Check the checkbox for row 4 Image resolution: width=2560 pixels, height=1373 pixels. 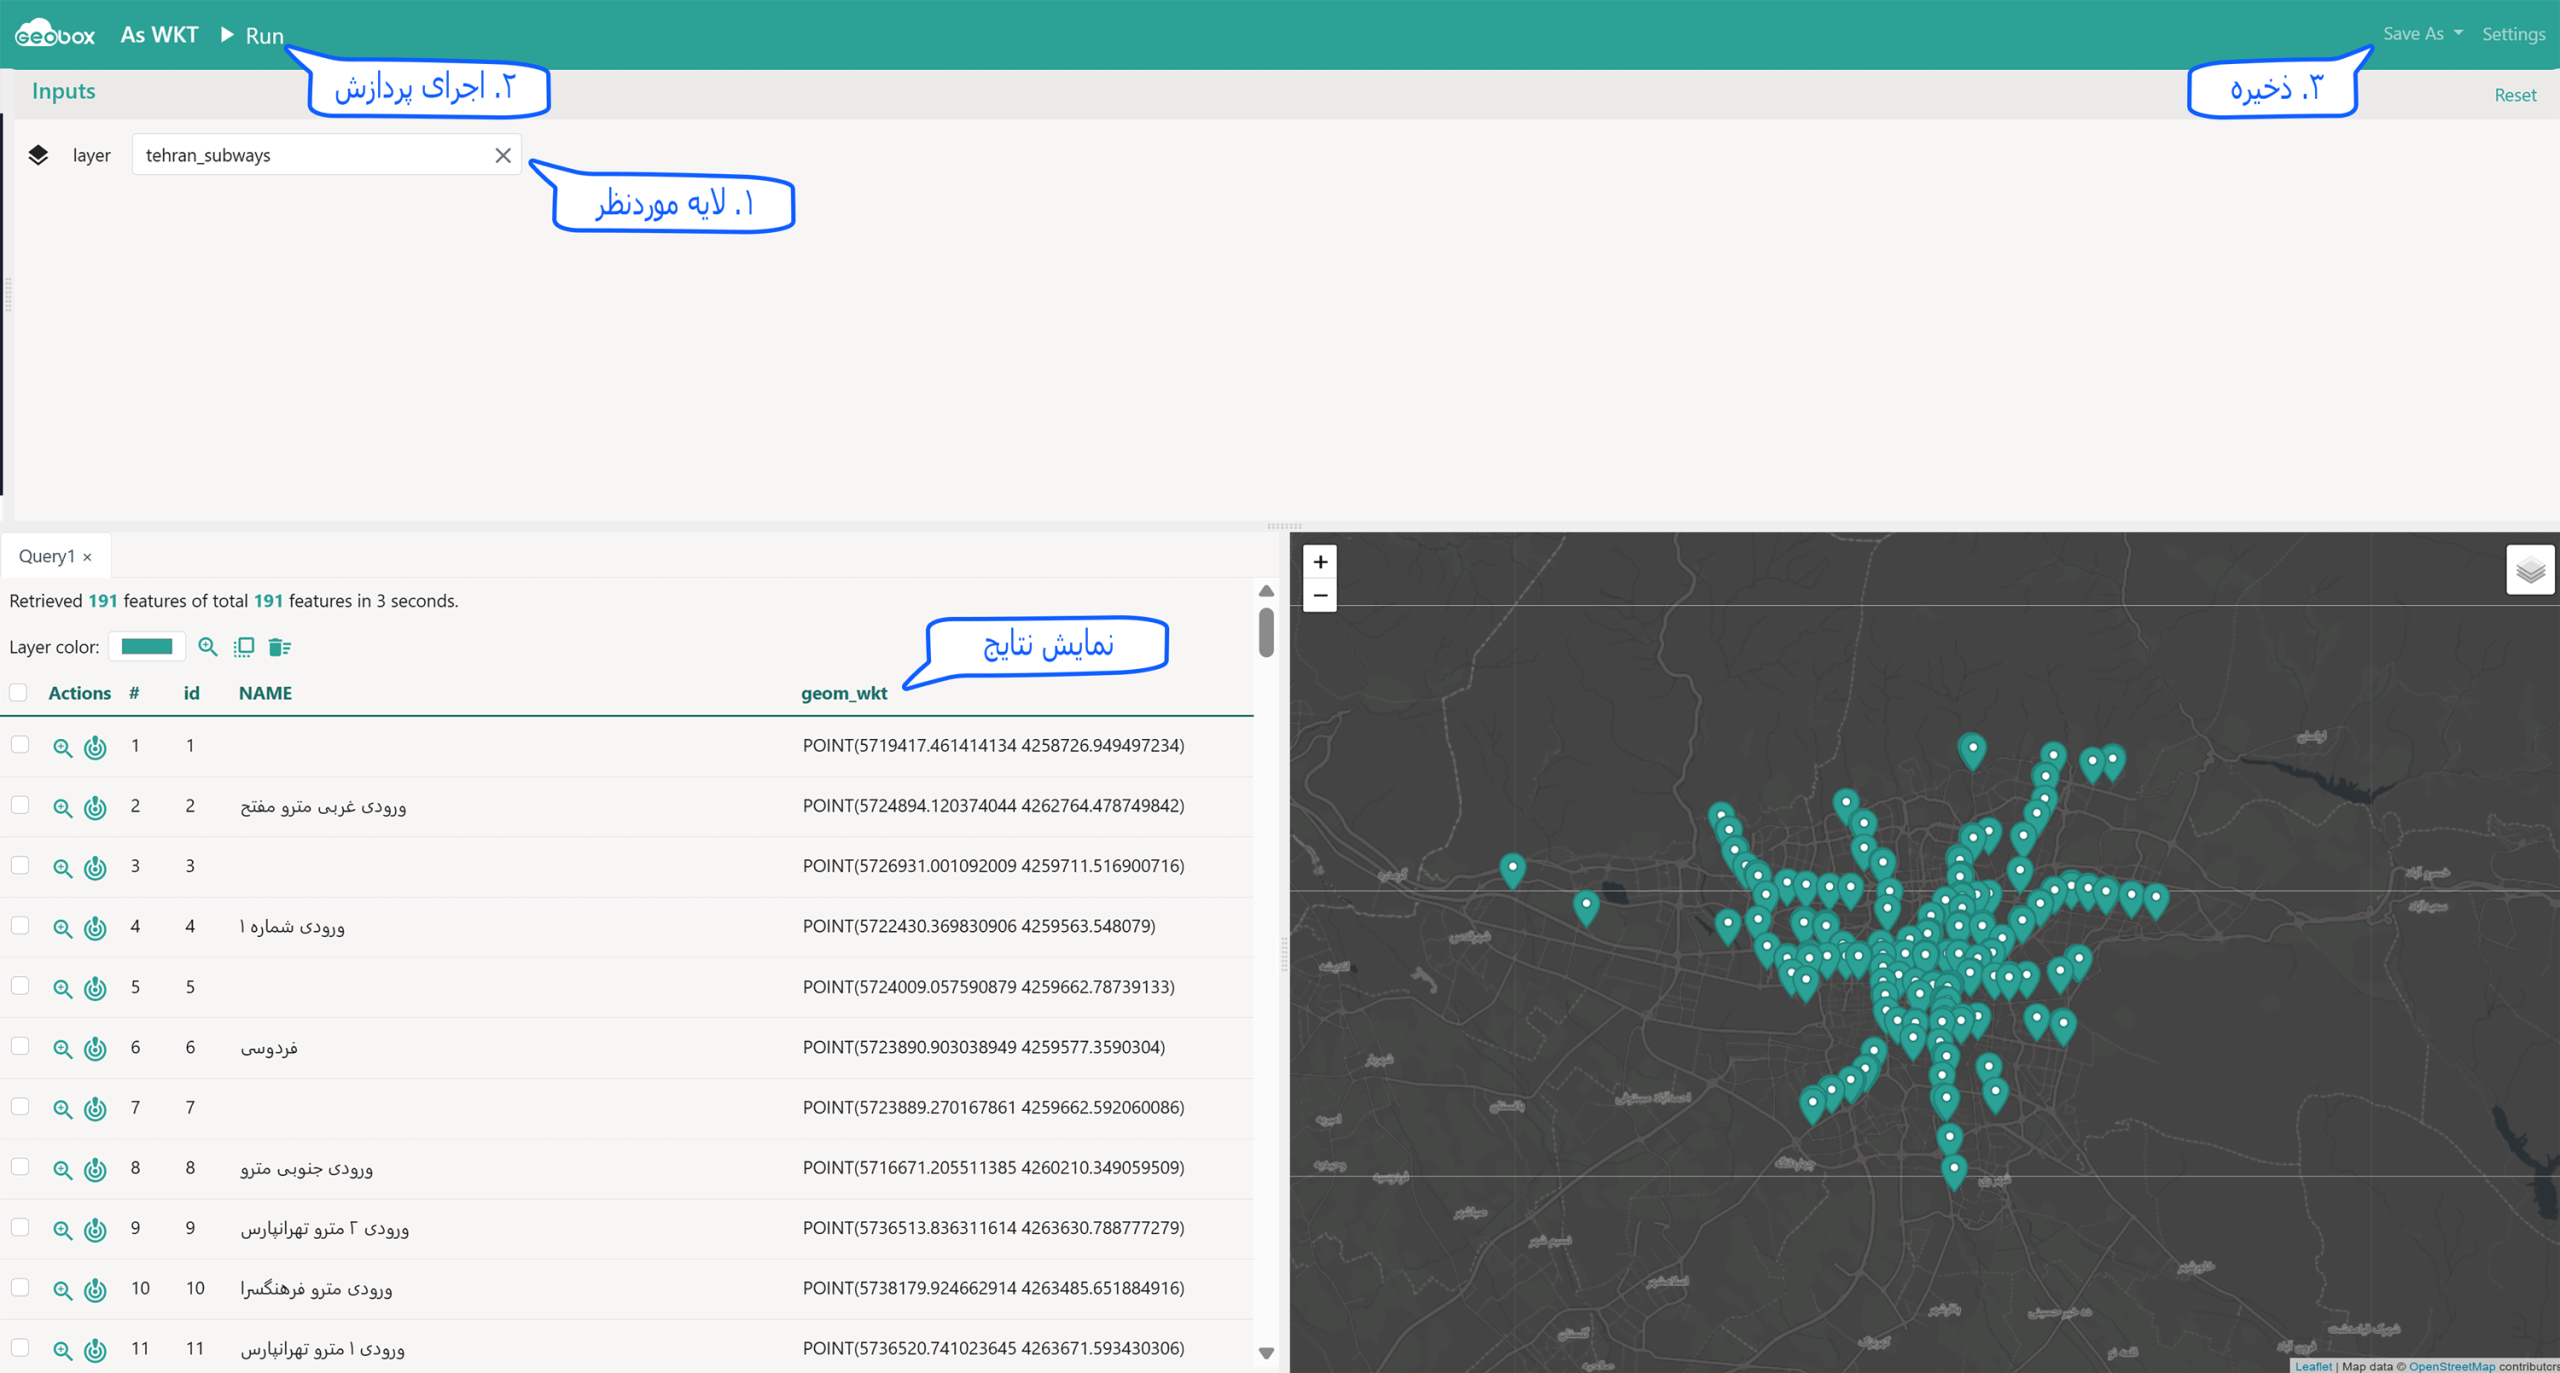(x=20, y=924)
